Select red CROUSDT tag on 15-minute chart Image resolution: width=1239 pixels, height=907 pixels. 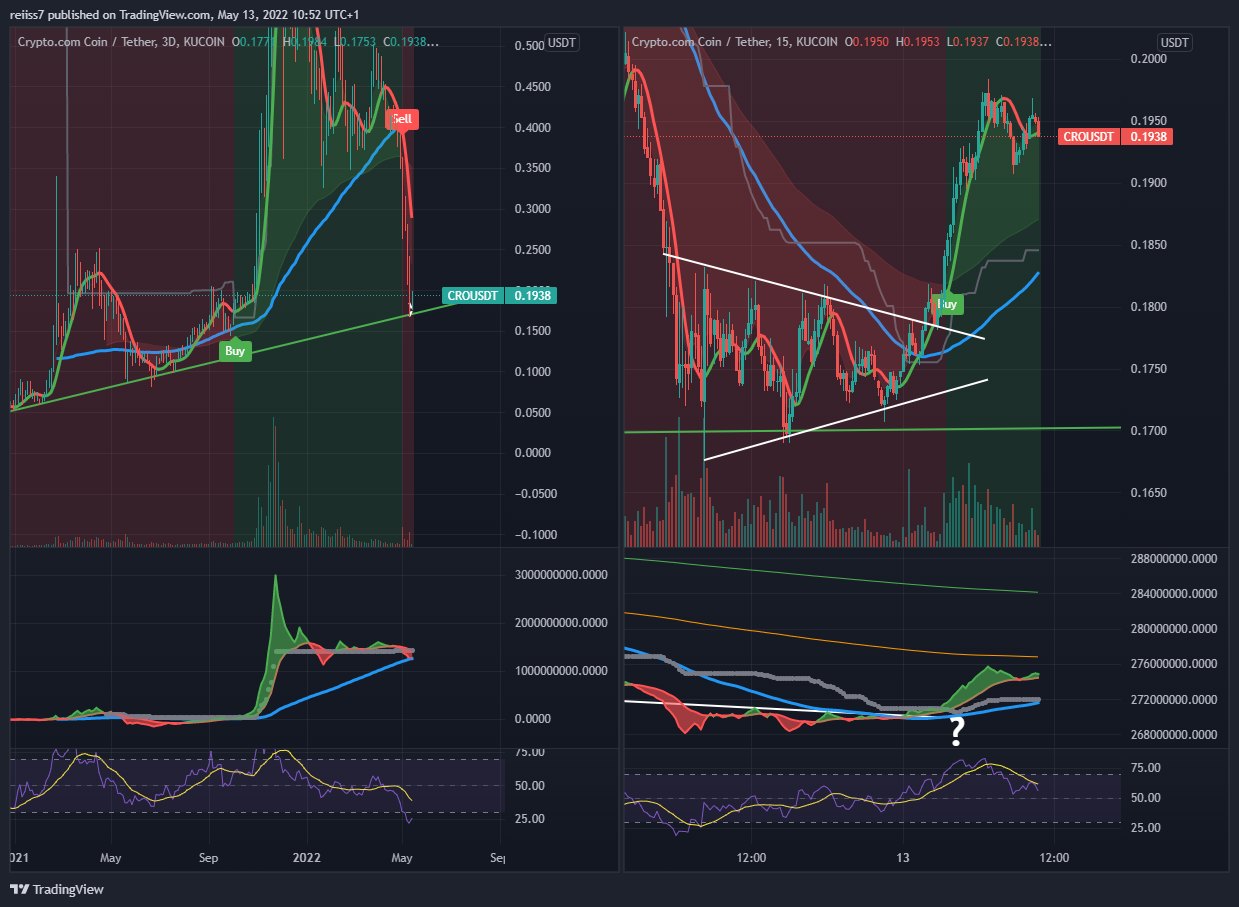coord(1088,136)
